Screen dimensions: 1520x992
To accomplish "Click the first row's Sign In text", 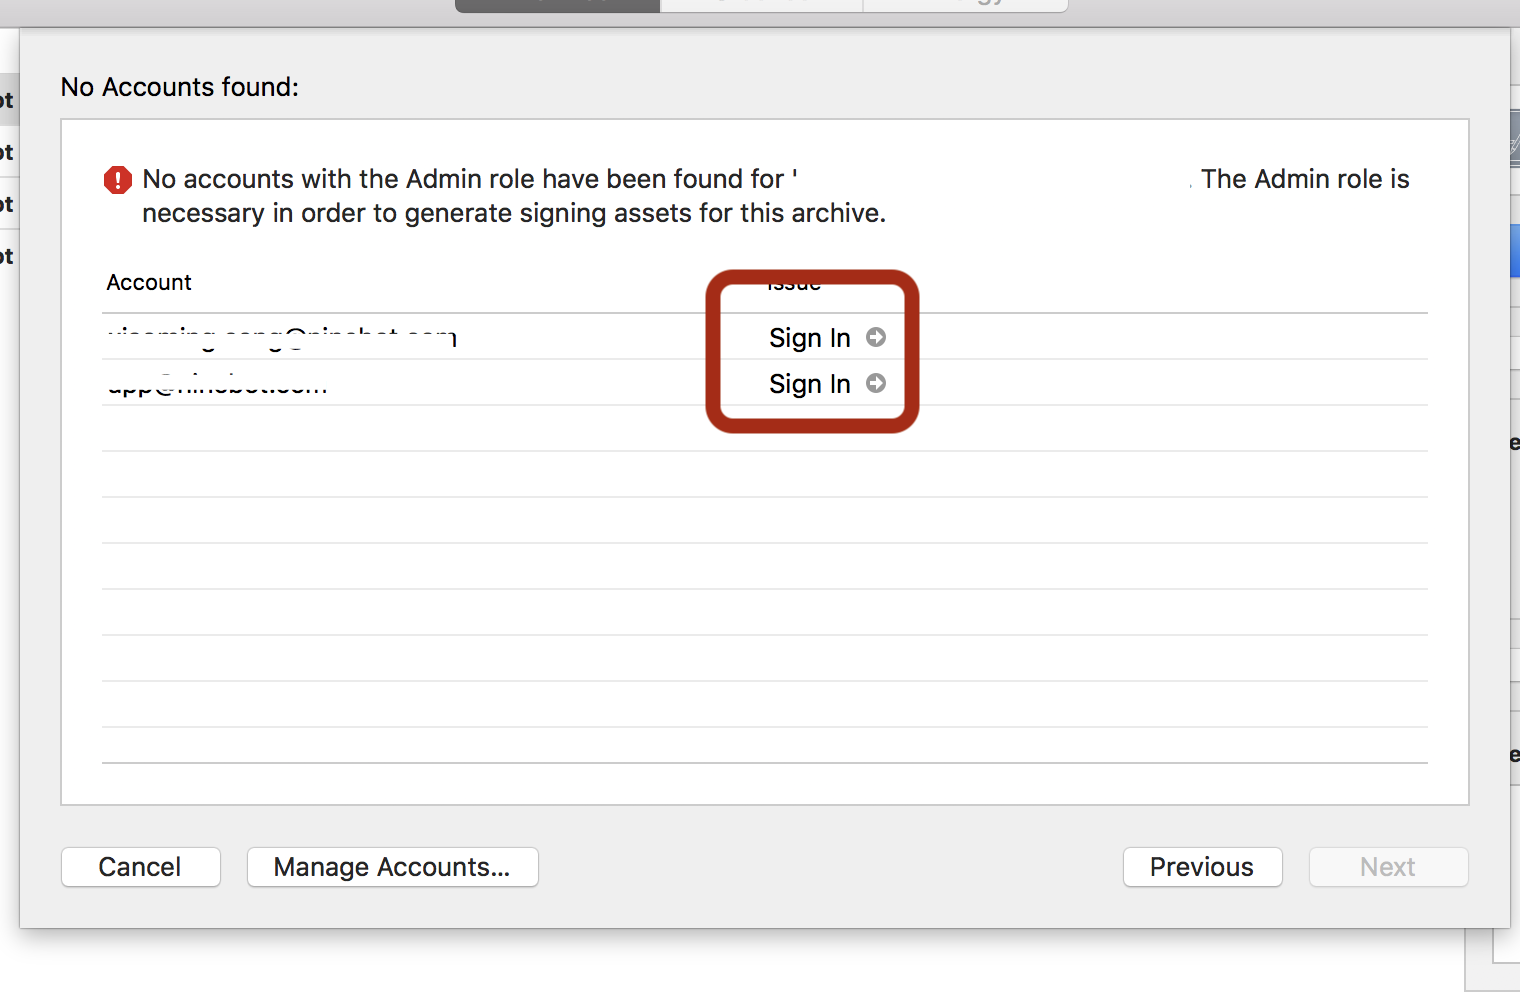I will pyautogui.click(x=809, y=338).
